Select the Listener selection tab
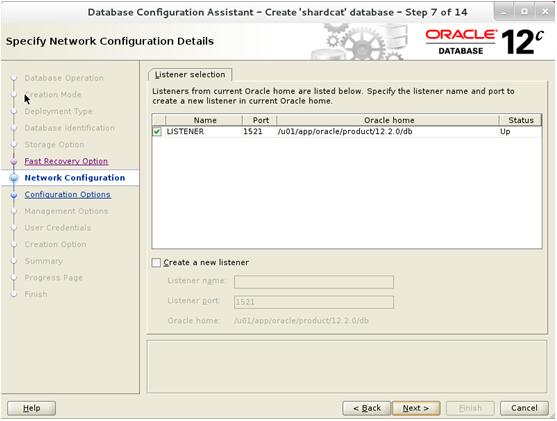Screen dimensions: 557x421 click(x=190, y=75)
